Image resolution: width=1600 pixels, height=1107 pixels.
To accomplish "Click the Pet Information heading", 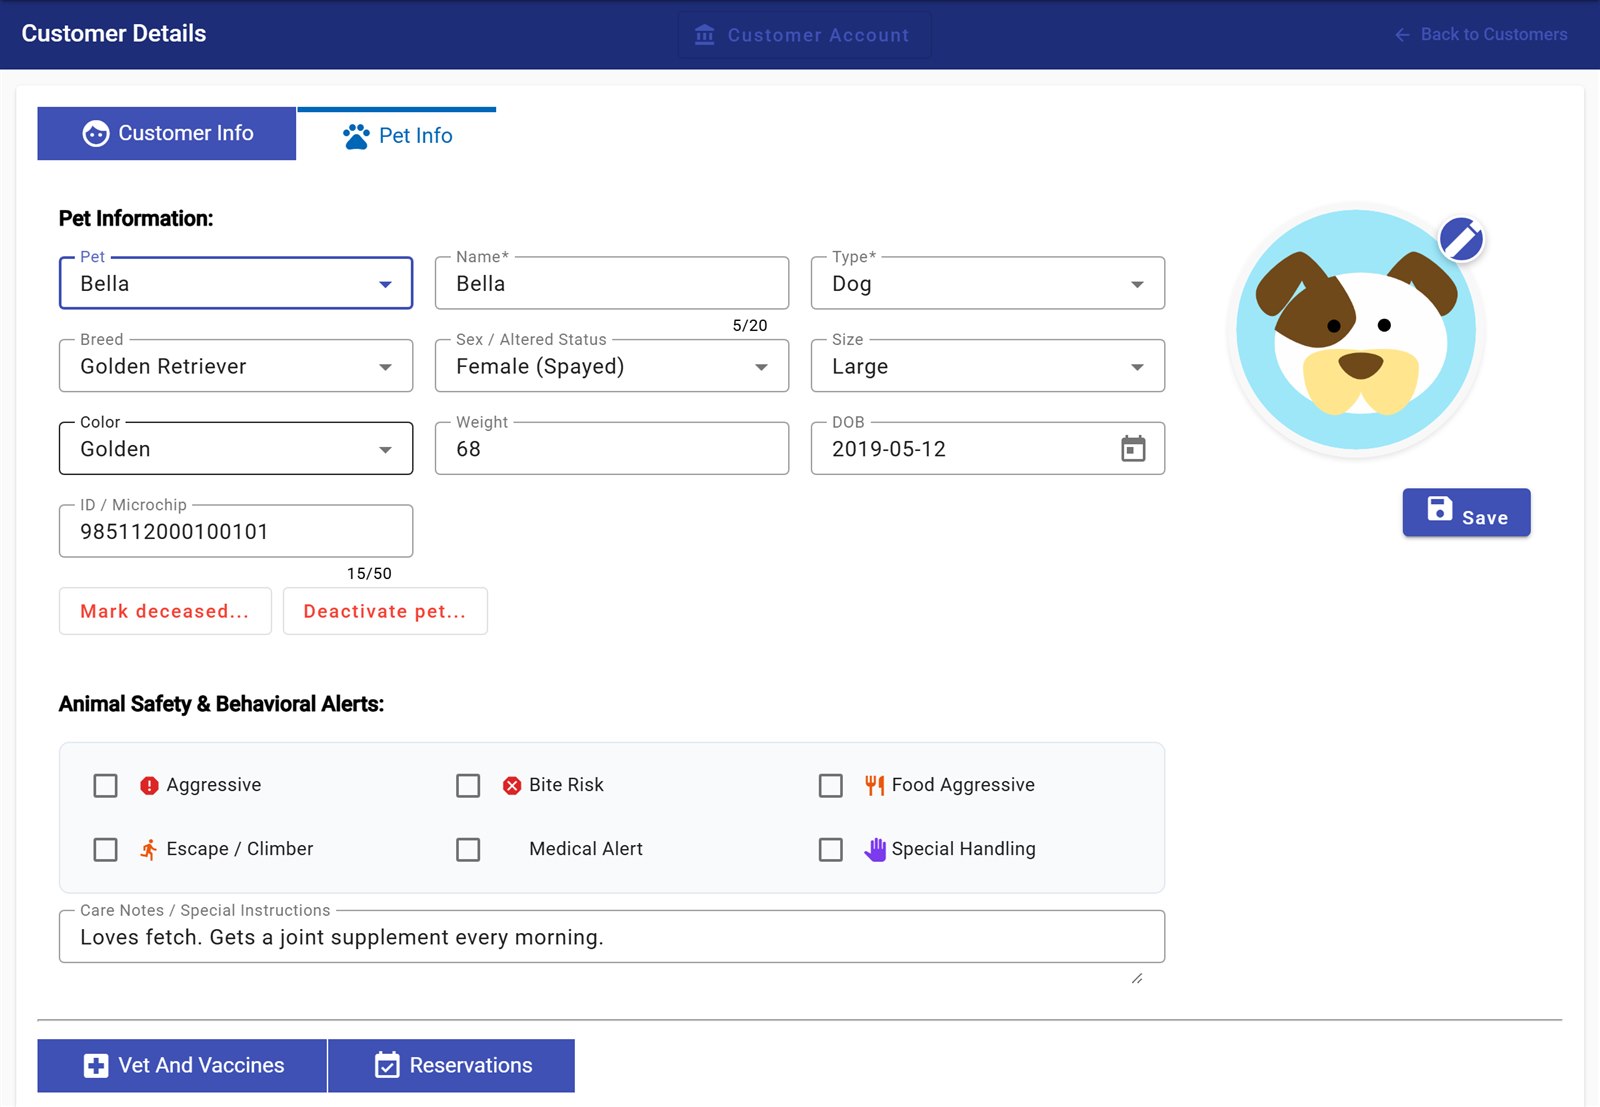I will click(136, 219).
